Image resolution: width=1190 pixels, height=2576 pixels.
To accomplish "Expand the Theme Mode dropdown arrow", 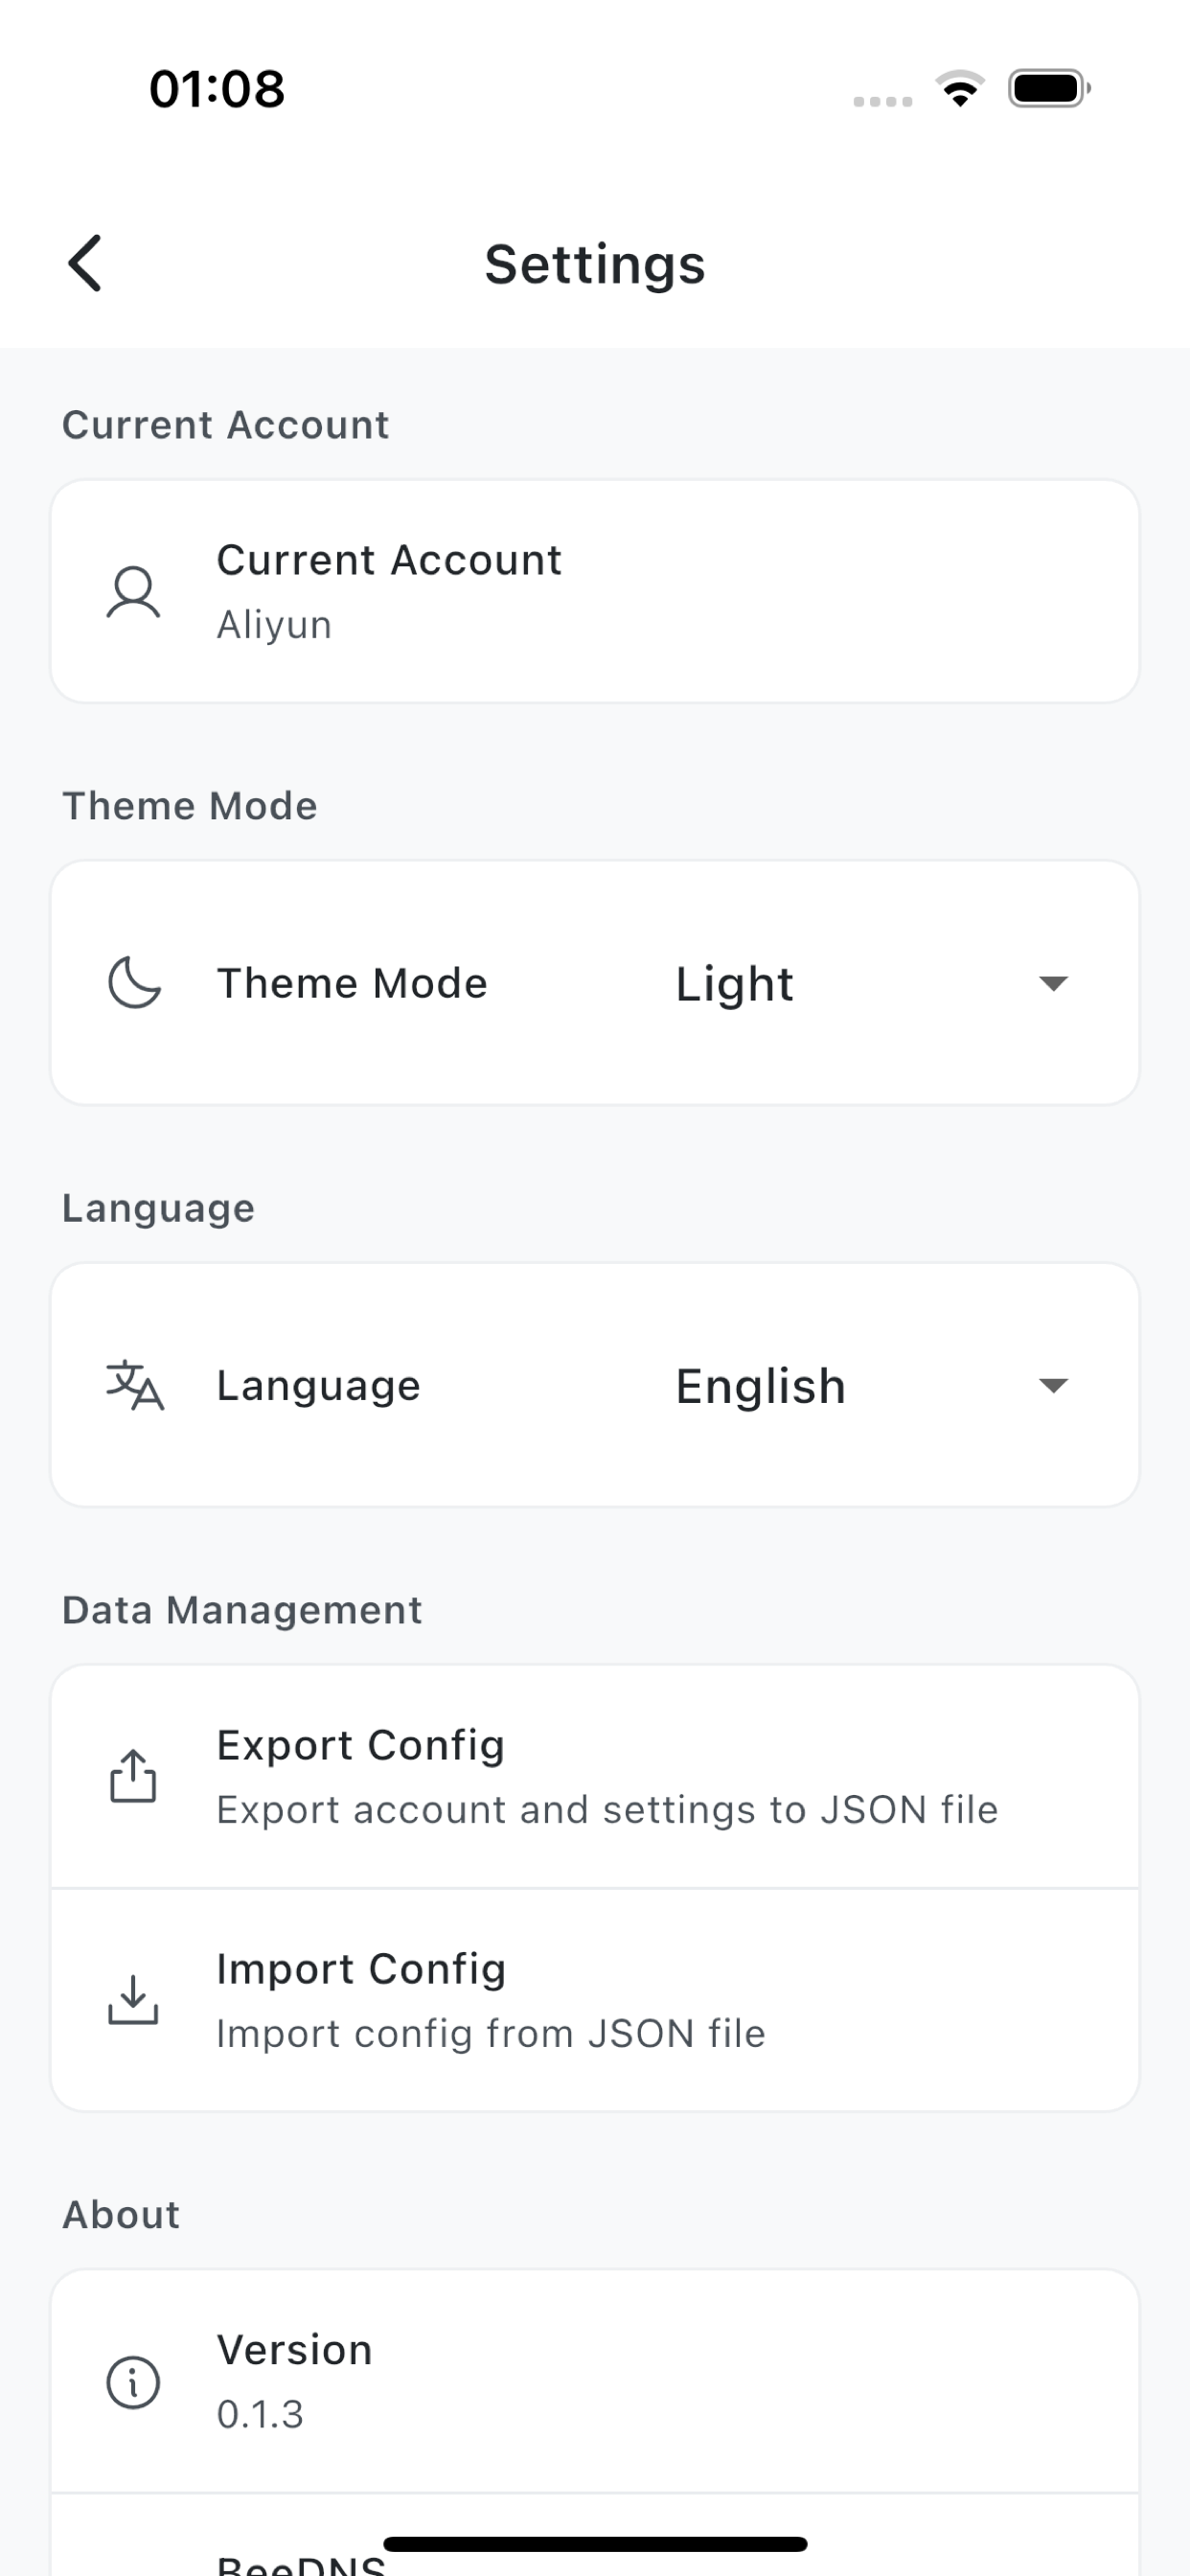I will (1053, 984).
